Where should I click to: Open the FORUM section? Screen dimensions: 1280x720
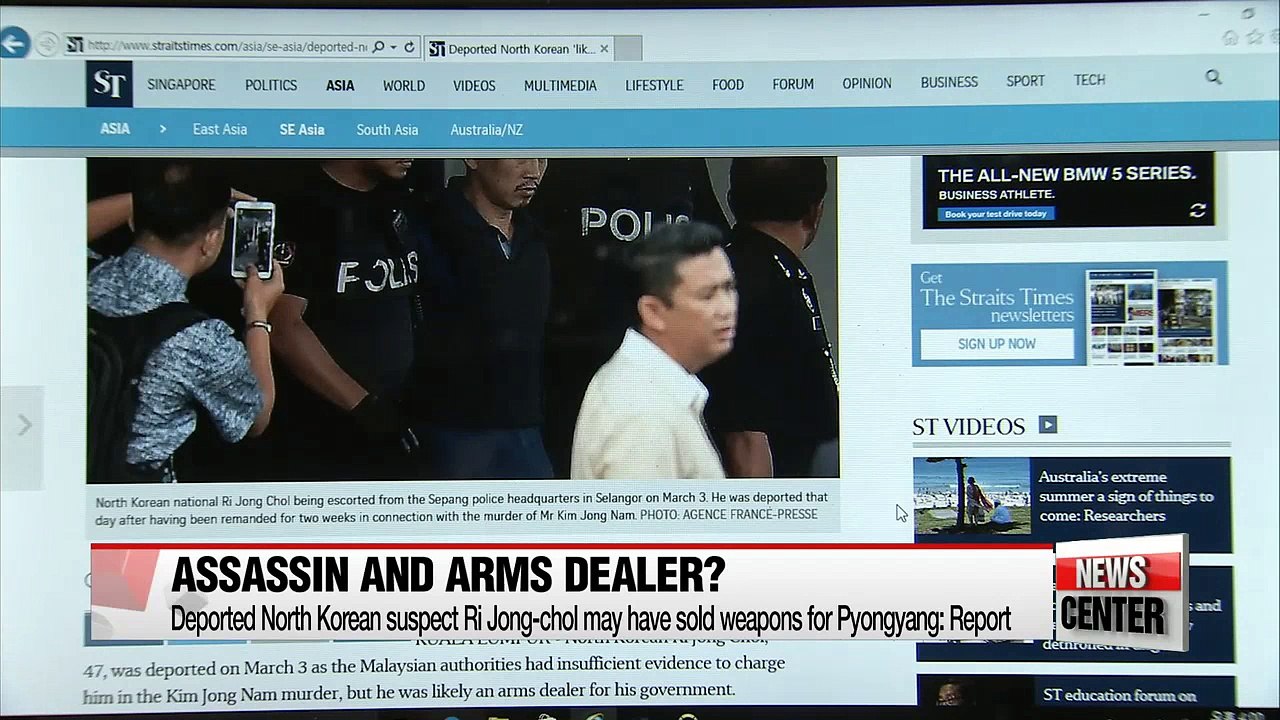793,85
